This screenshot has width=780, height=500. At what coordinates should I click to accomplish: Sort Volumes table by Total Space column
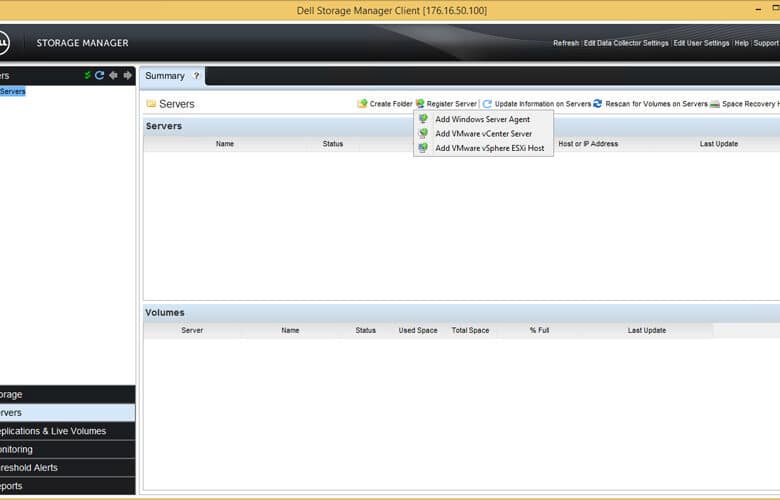pyautogui.click(x=470, y=330)
